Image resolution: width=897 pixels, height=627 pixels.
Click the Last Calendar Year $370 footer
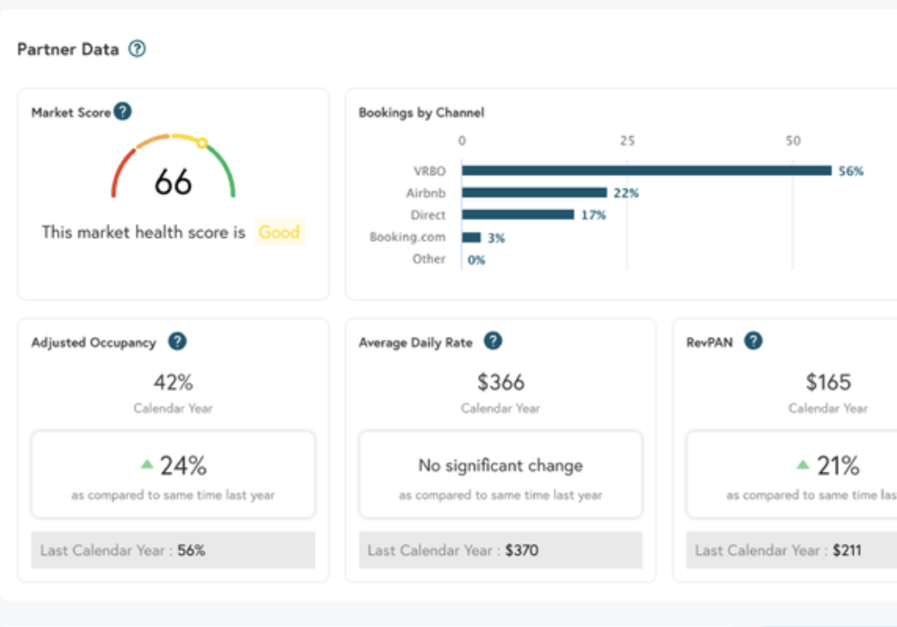tap(500, 550)
